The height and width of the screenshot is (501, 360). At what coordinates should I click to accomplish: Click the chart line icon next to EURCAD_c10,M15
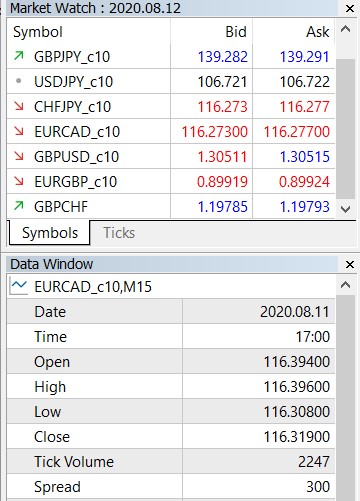(19, 286)
